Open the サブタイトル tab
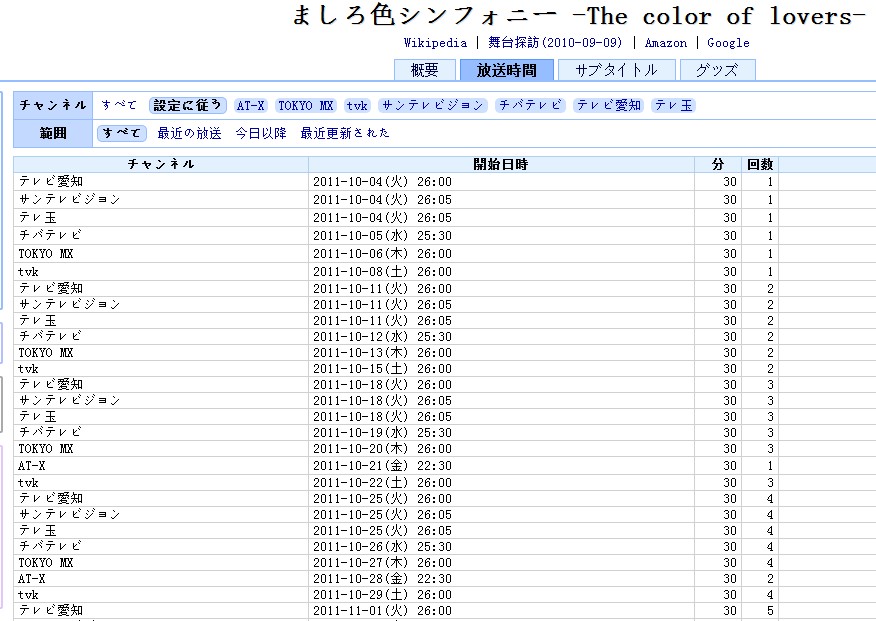This screenshot has height=621, width=876. tap(617, 70)
